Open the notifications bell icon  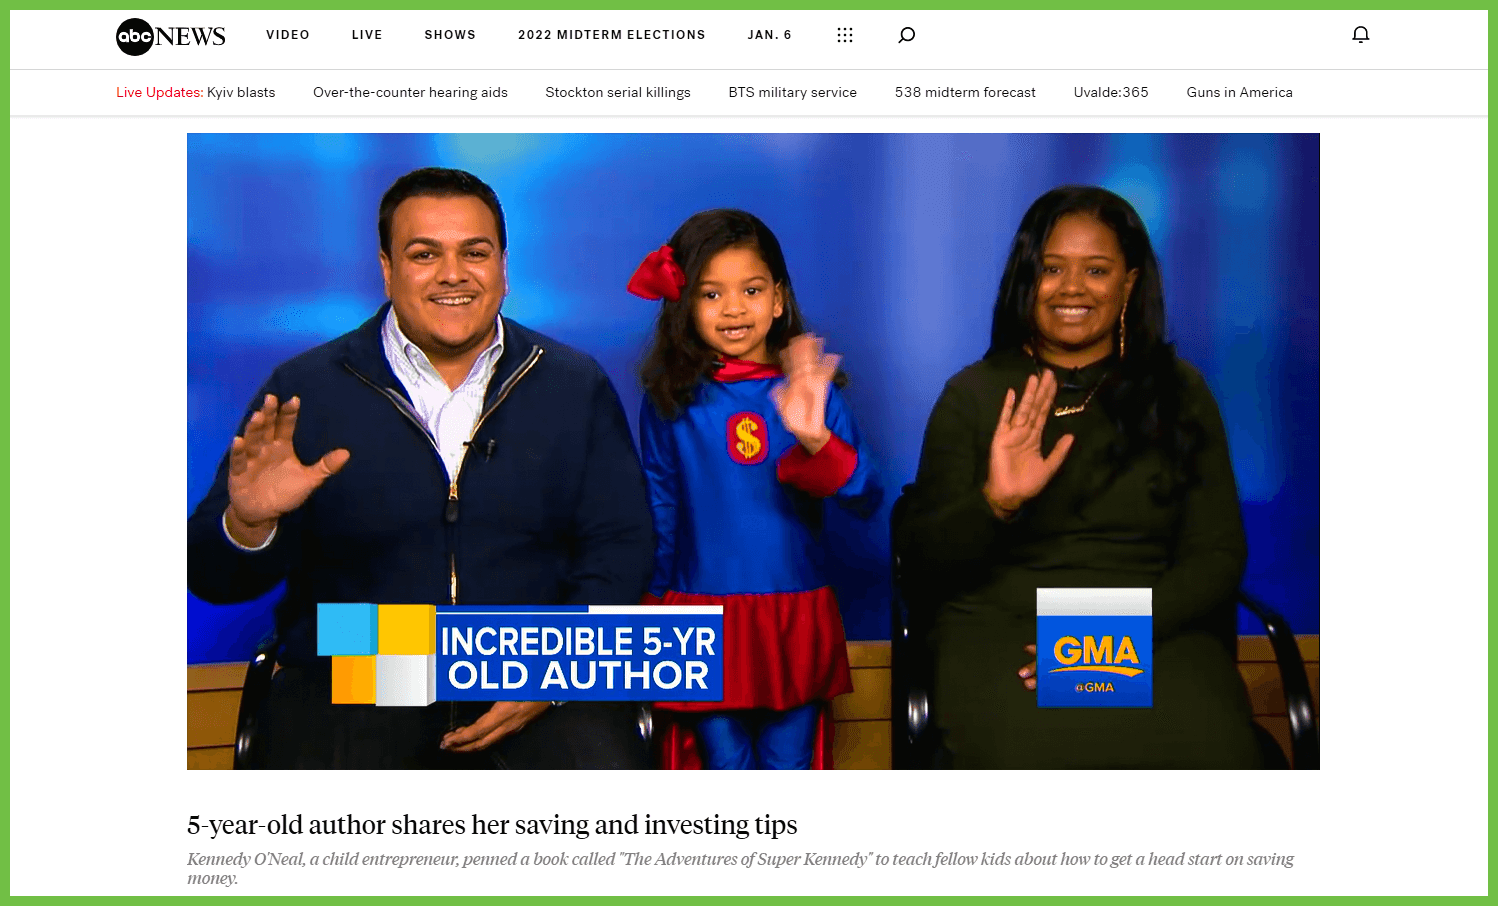pos(1361,35)
